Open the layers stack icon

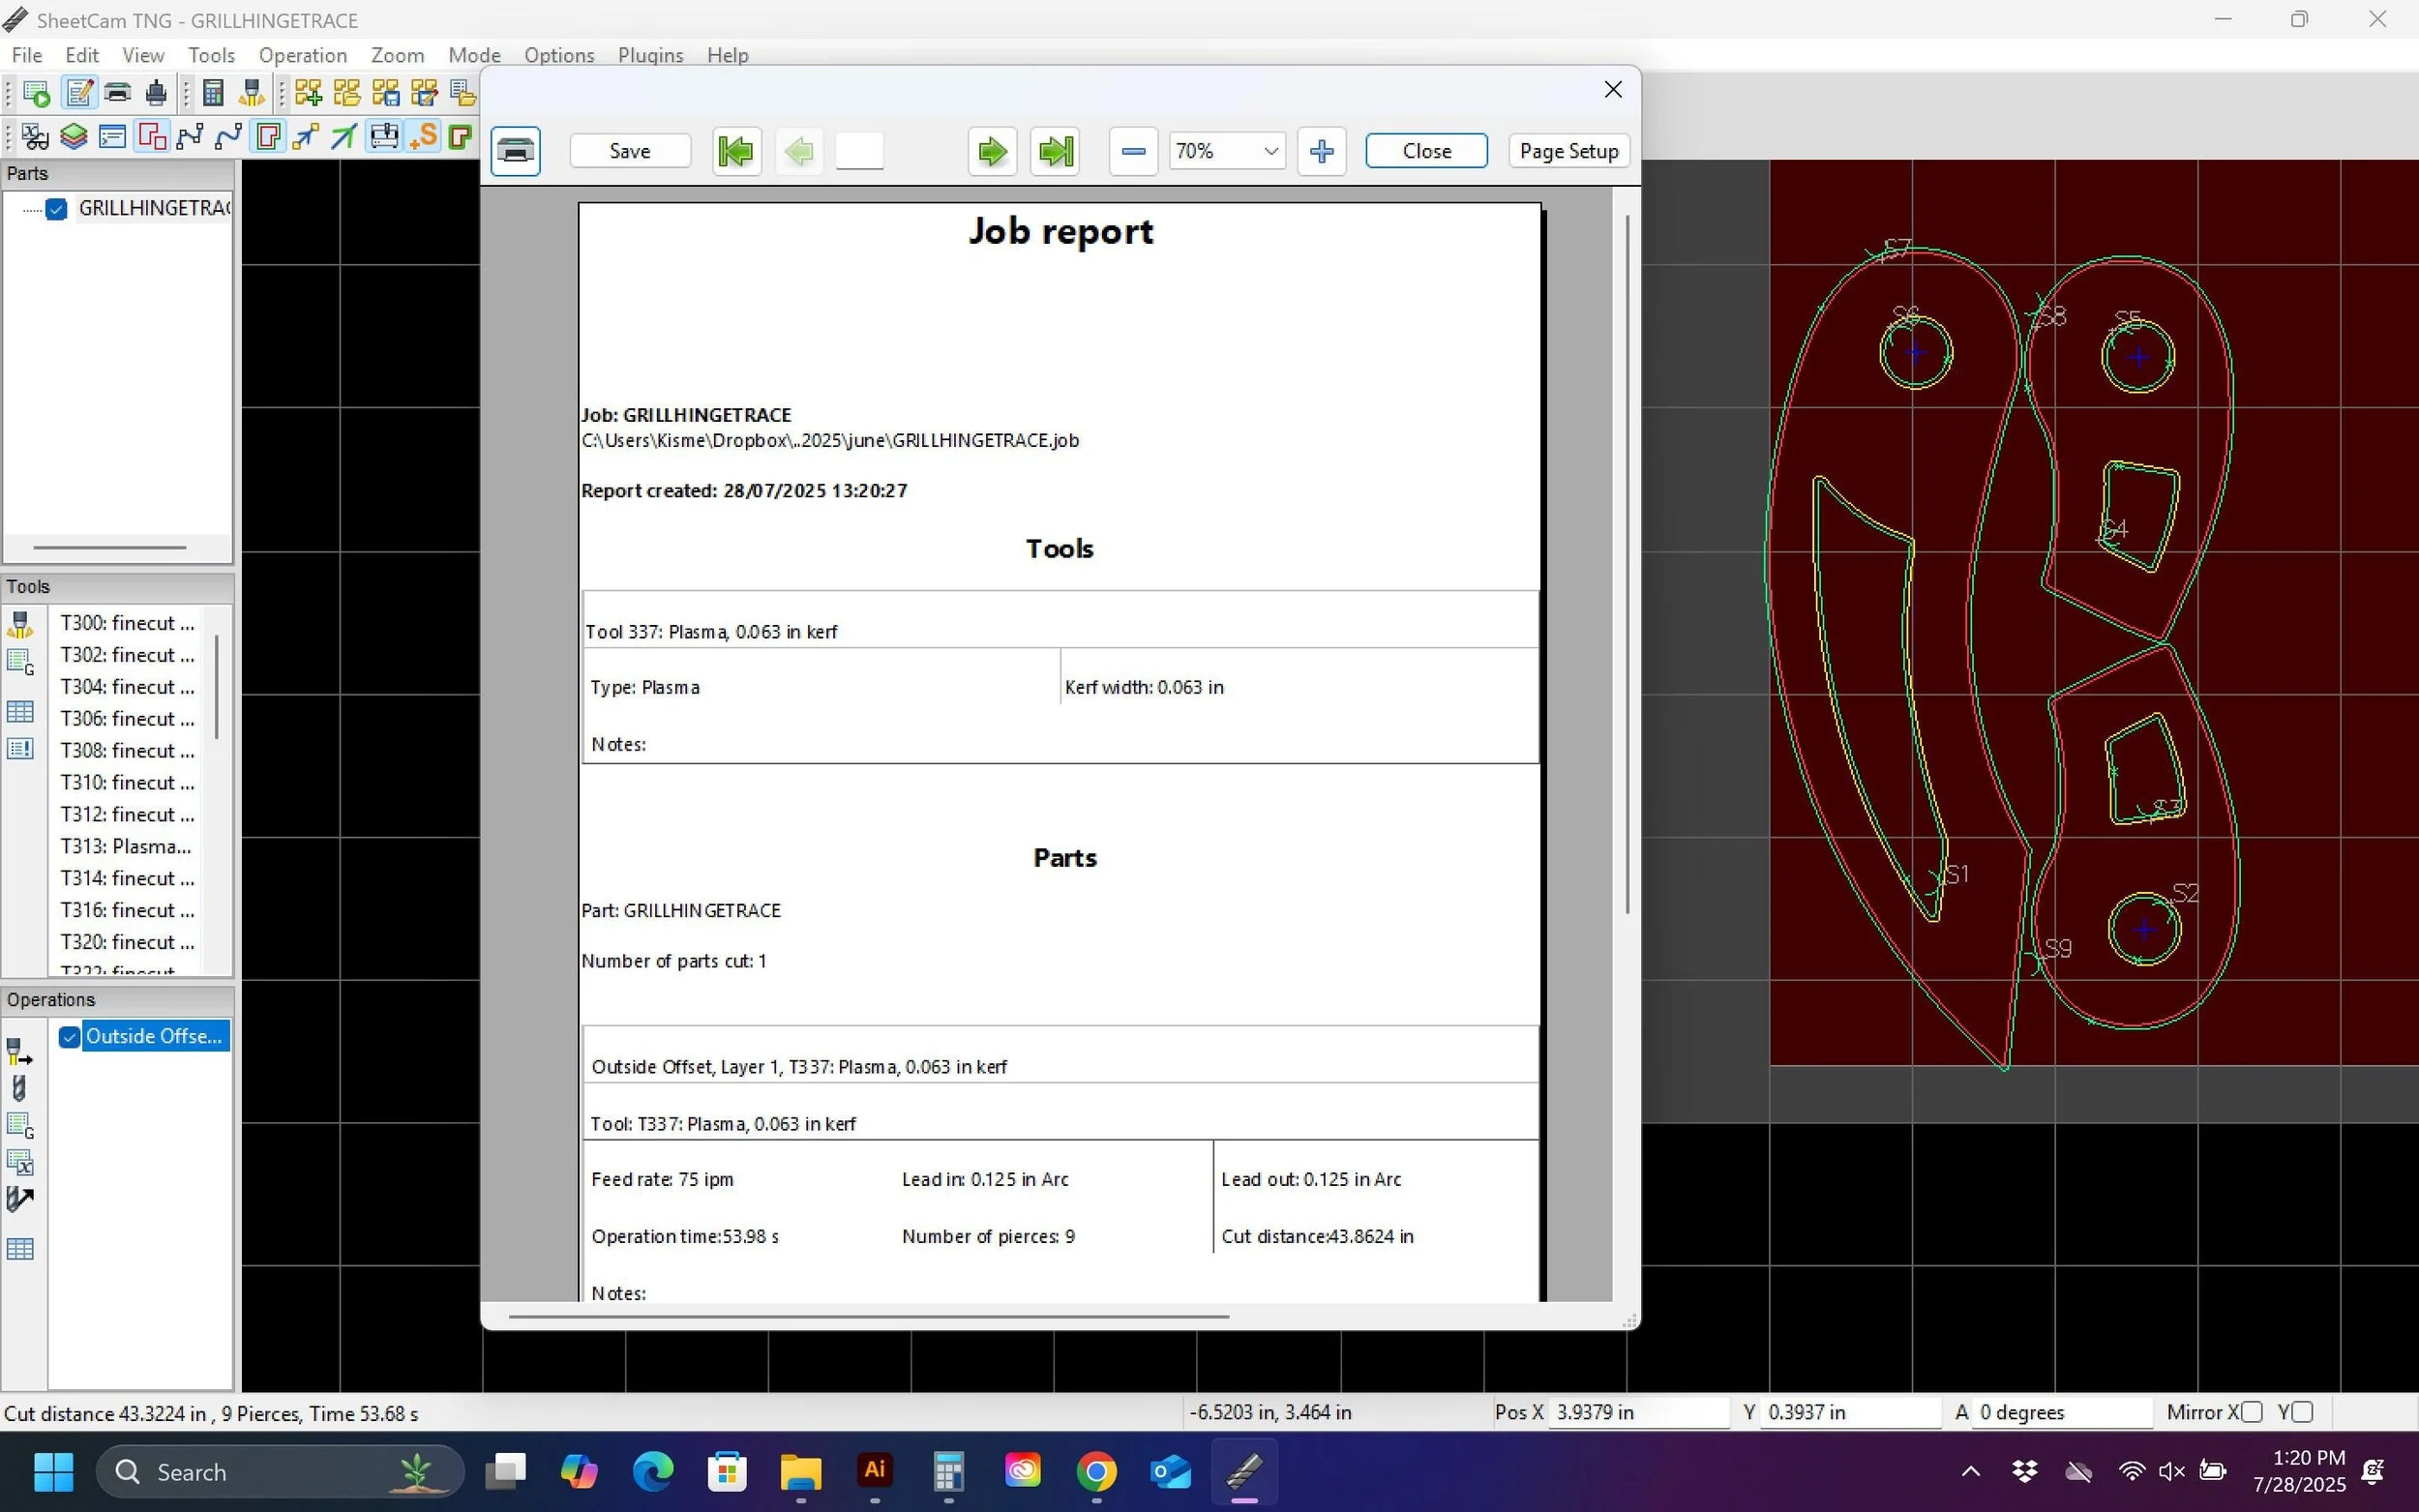point(74,136)
